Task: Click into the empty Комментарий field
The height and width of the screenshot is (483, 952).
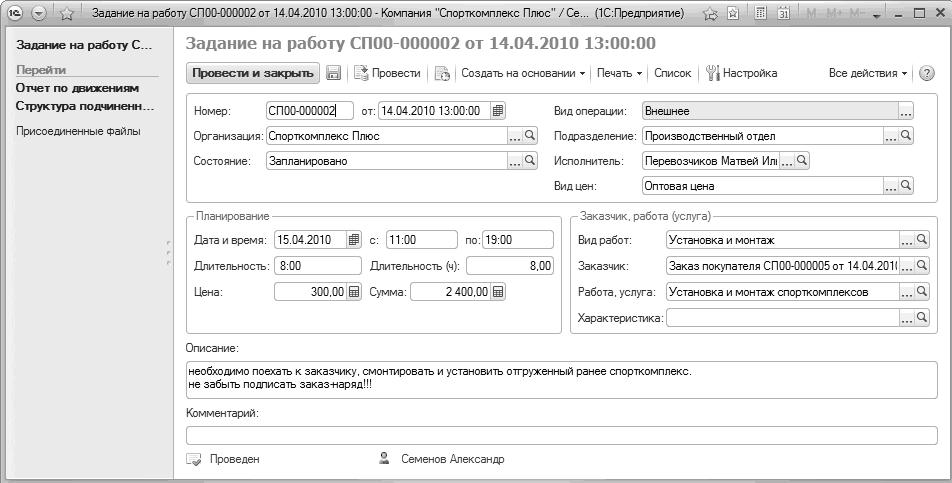Action: click(562, 436)
